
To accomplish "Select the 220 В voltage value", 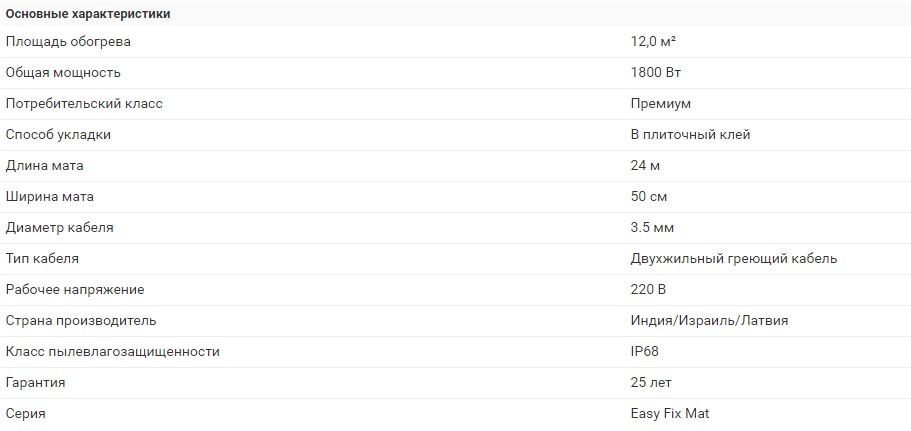I will (648, 290).
